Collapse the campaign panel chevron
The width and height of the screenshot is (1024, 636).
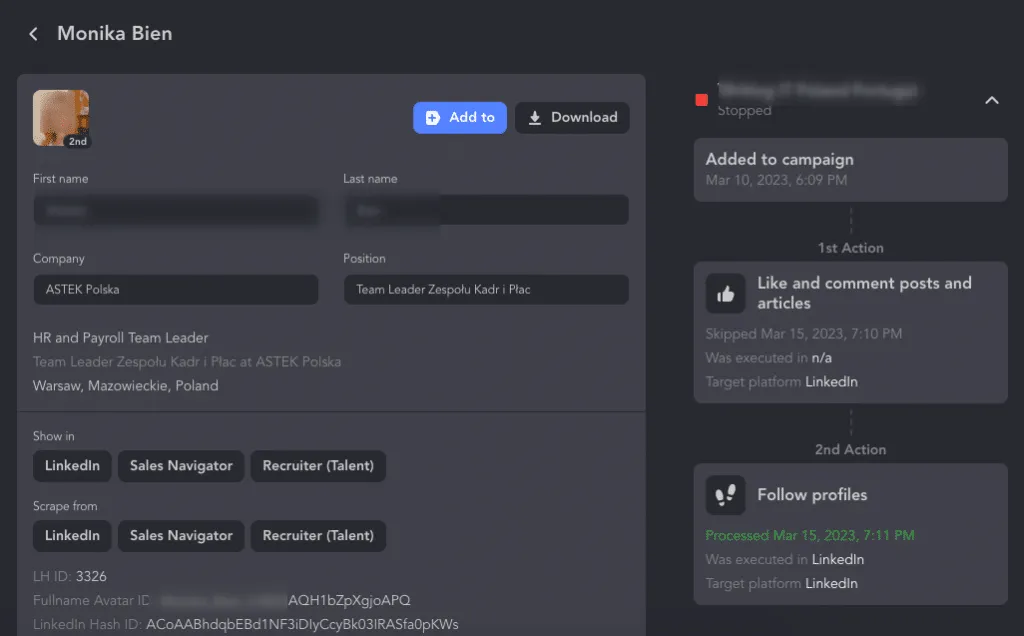click(991, 101)
